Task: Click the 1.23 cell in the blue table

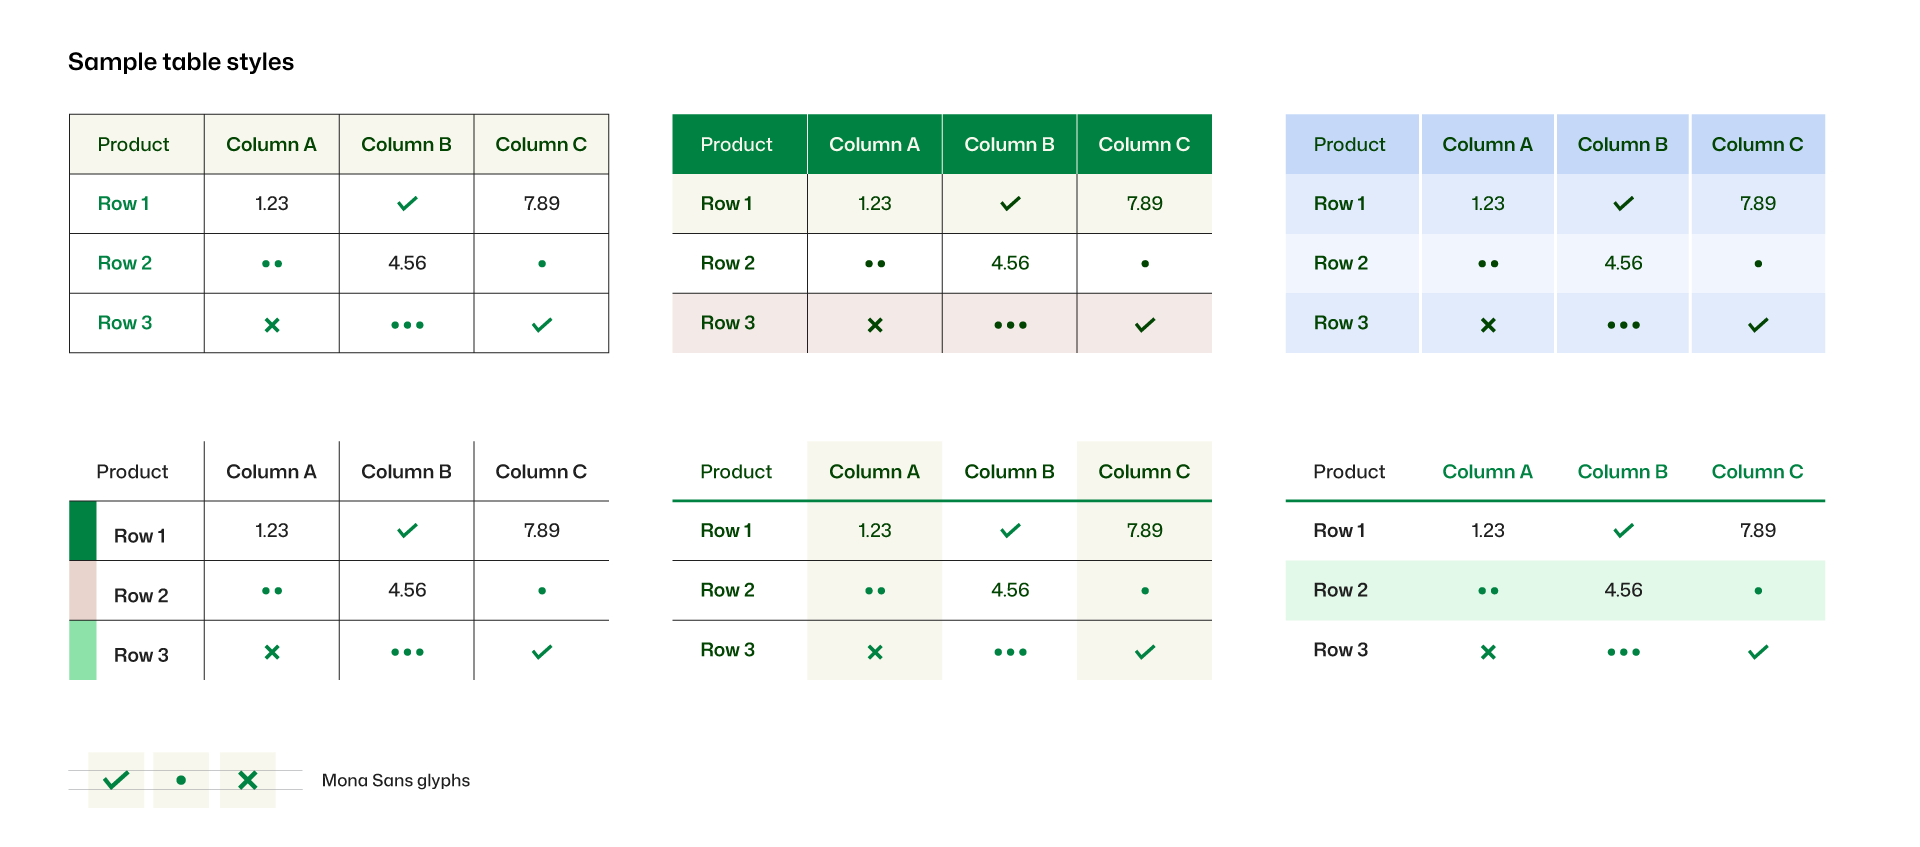Action: pyautogui.click(x=1487, y=204)
